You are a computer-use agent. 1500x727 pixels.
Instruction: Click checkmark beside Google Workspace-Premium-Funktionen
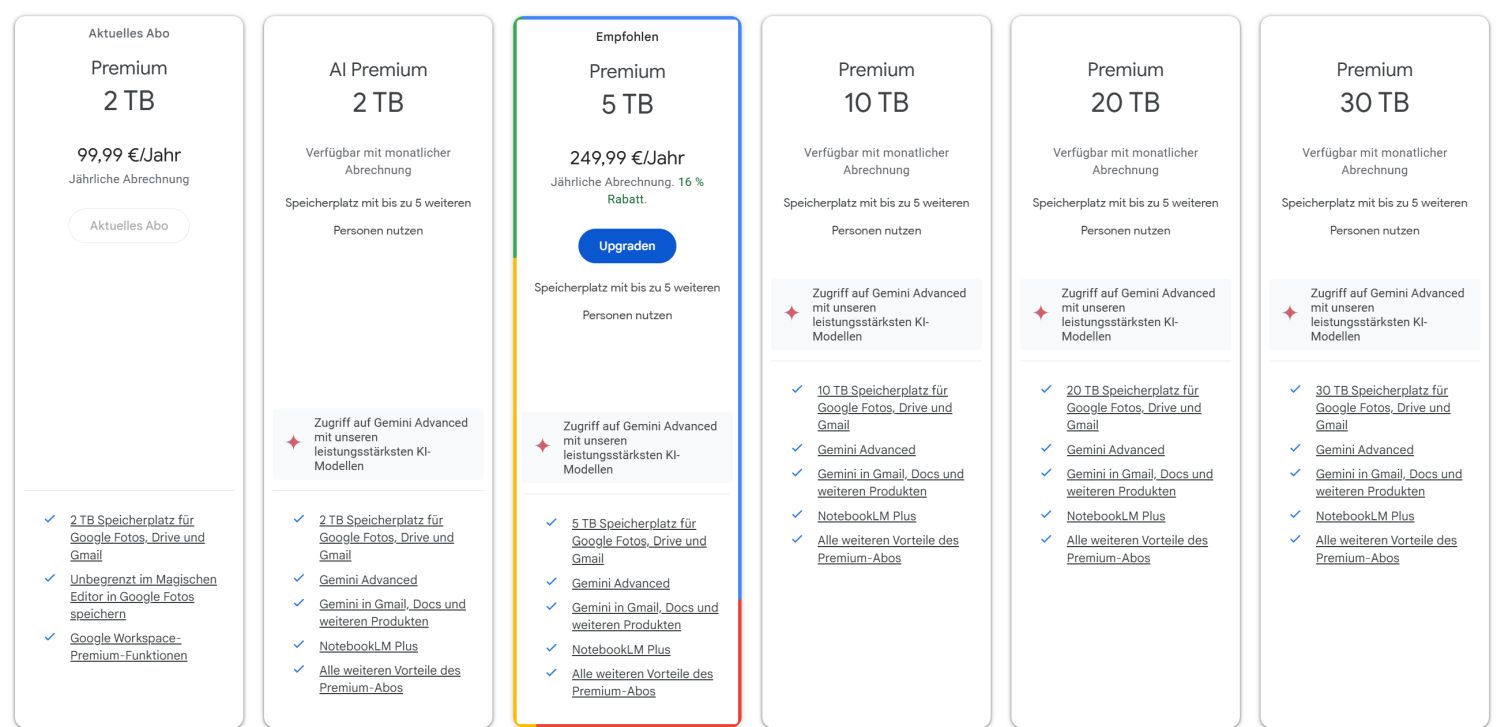click(x=50, y=637)
